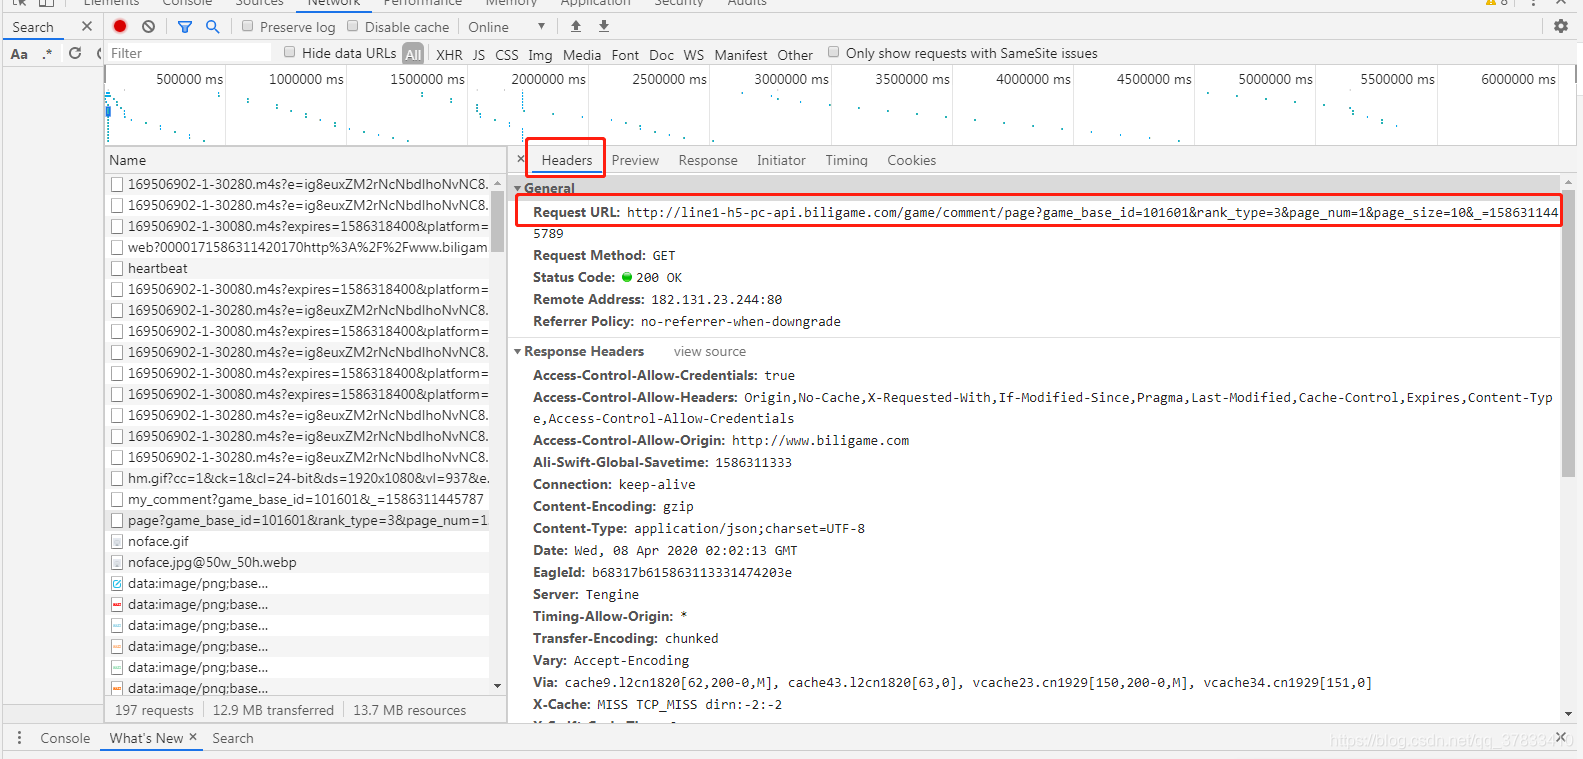Switch to the Headers tab

[x=567, y=160]
